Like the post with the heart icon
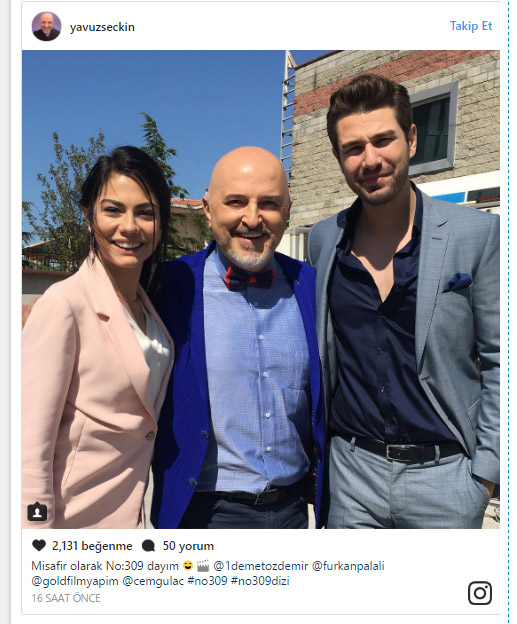This screenshot has height=624, width=517. click(x=39, y=545)
